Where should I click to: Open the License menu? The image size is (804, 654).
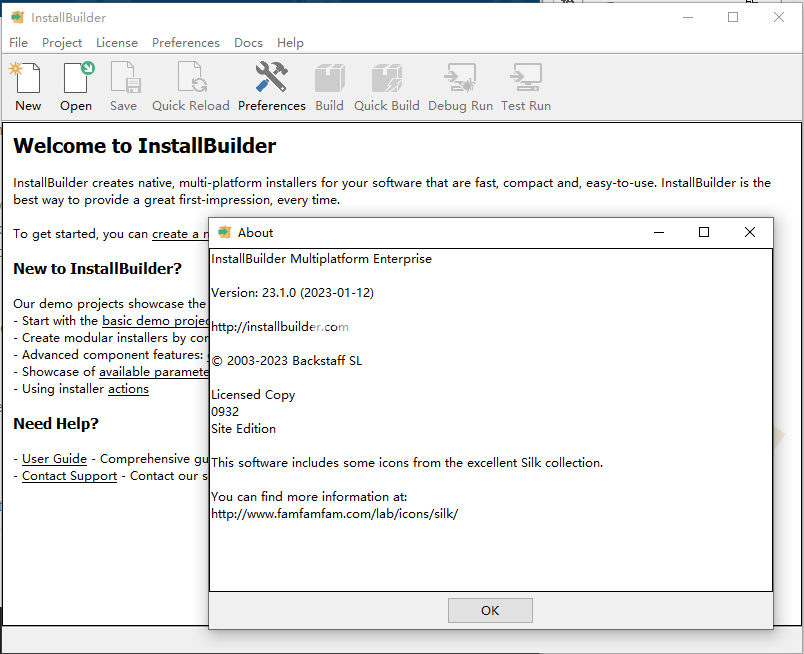tap(117, 43)
